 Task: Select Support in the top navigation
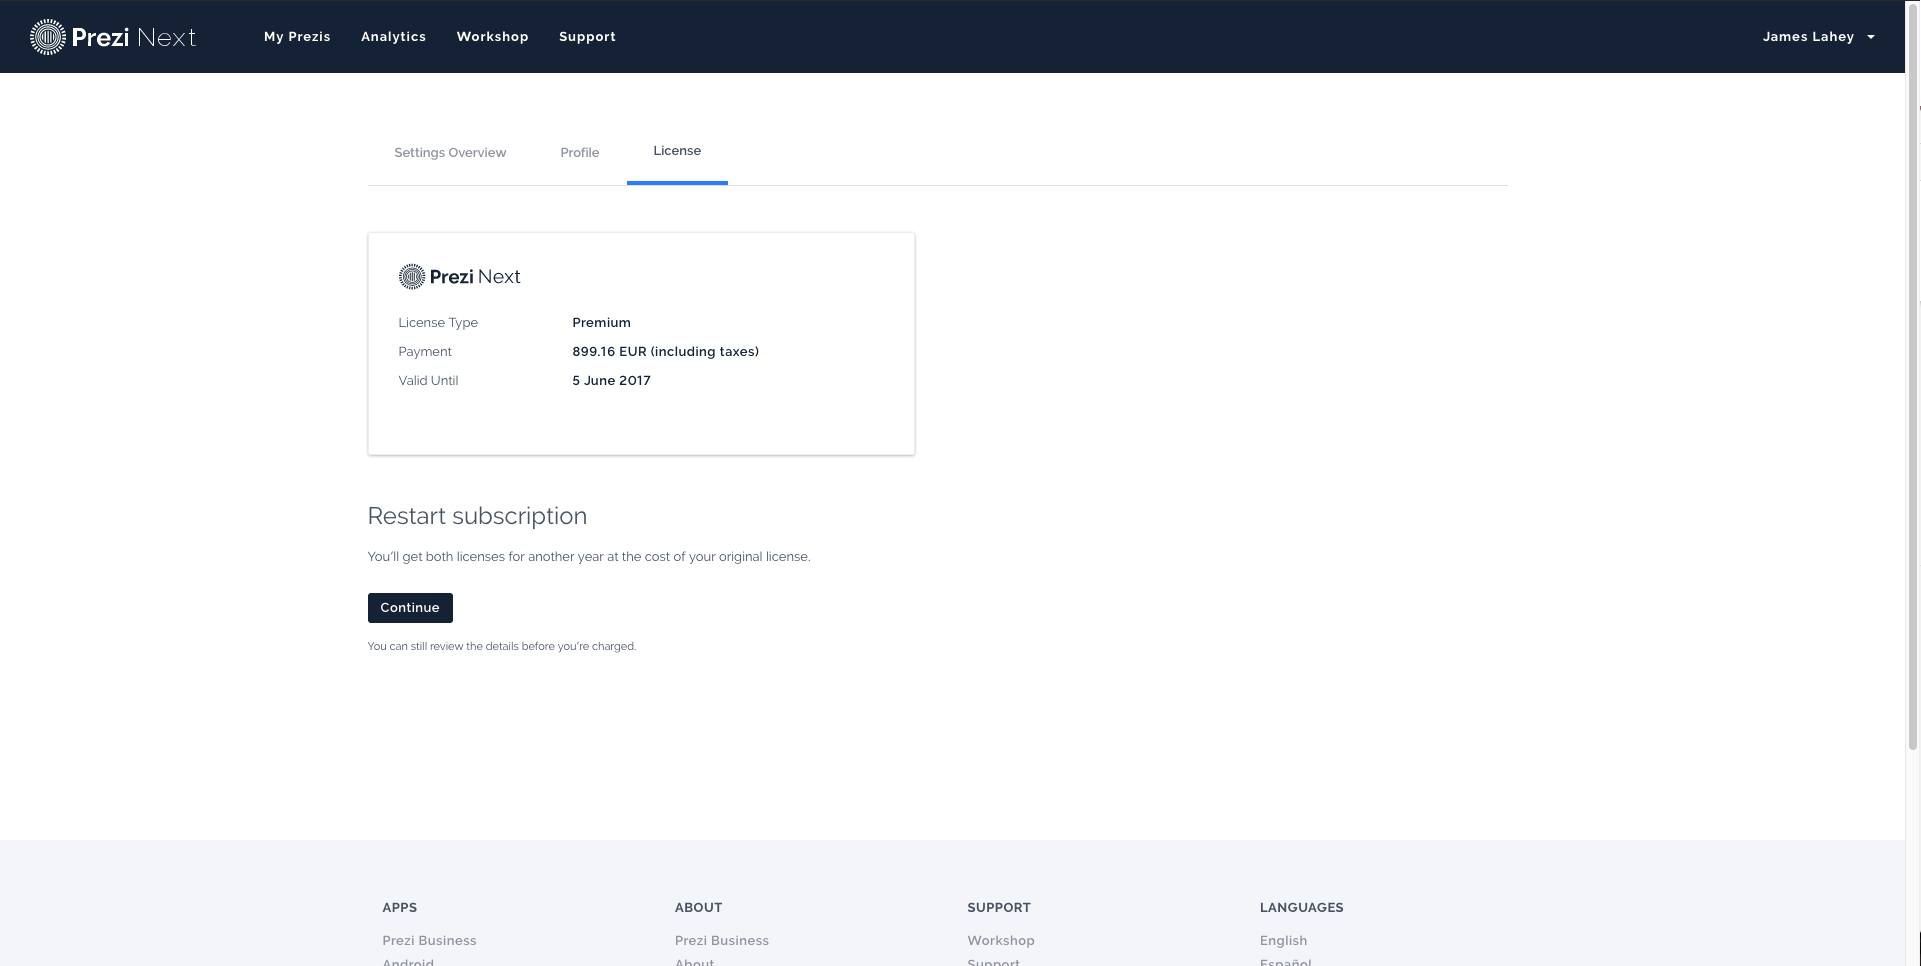point(587,37)
